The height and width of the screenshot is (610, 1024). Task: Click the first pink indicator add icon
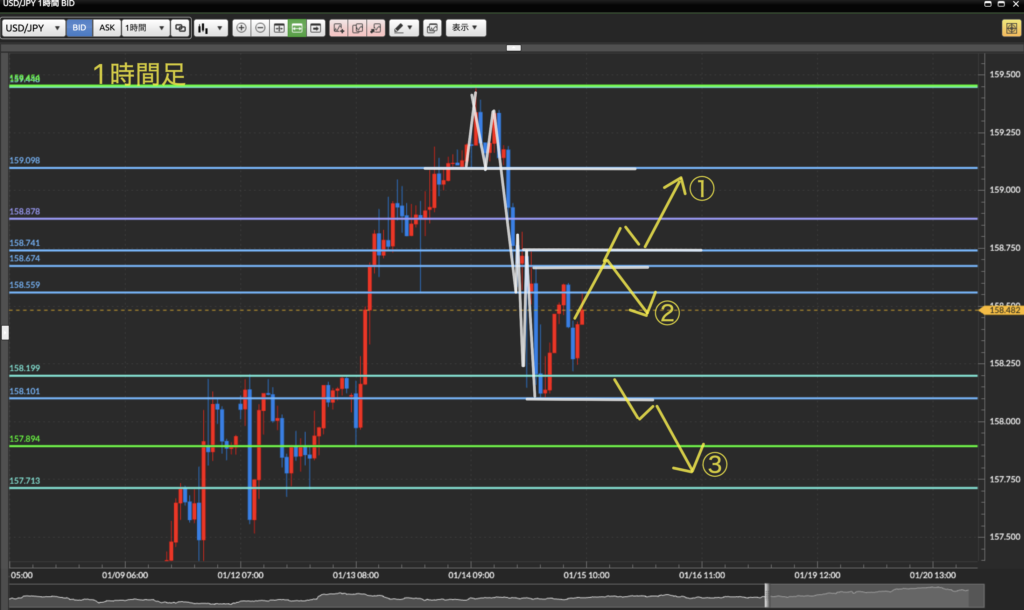coord(339,28)
